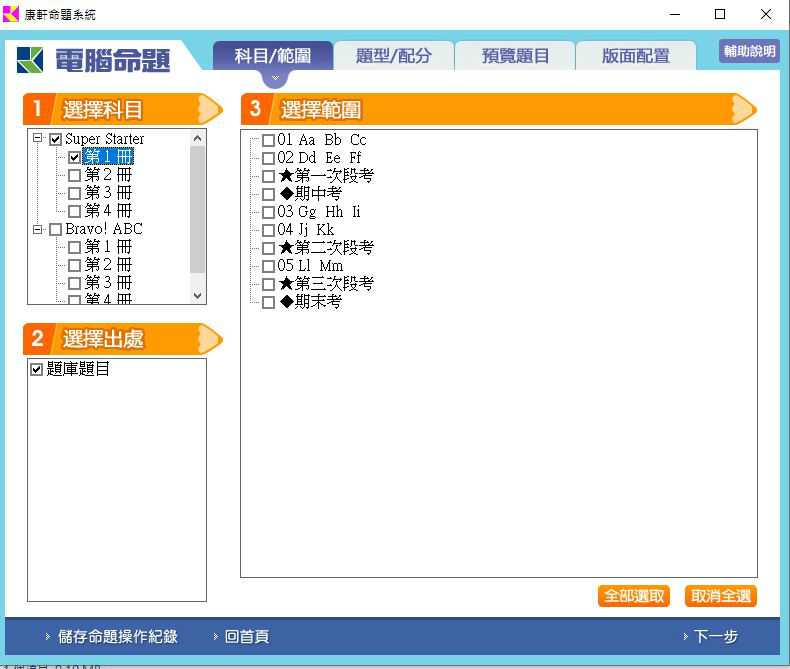Click scroll down arrow in subject list
Viewport: 790px width, 669px height.
click(198, 296)
